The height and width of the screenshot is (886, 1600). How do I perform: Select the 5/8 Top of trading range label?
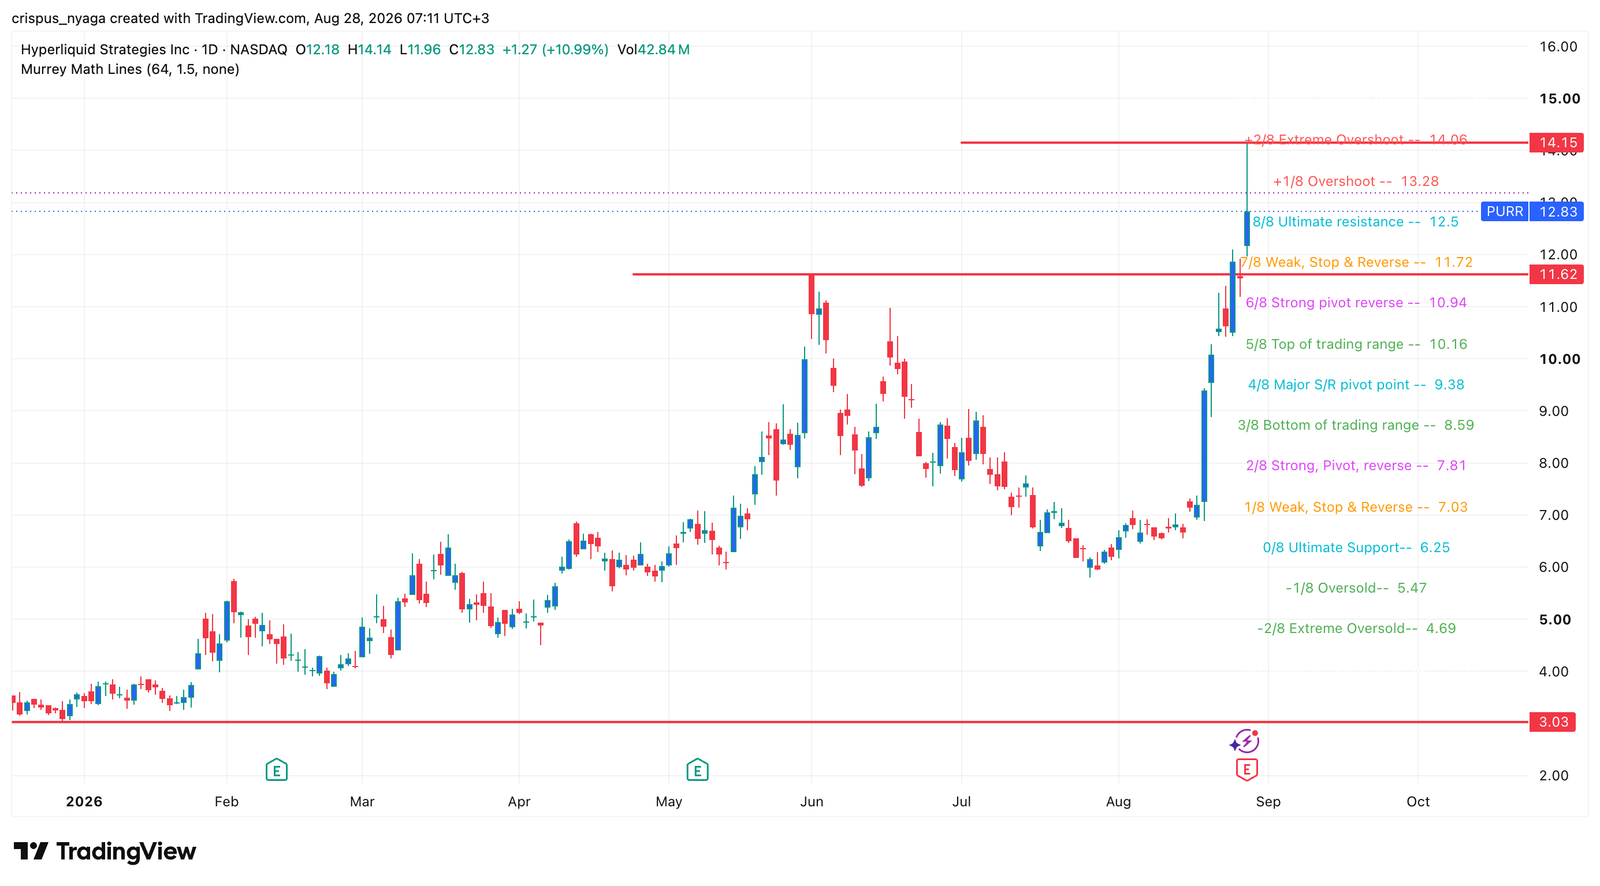(1356, 344)
